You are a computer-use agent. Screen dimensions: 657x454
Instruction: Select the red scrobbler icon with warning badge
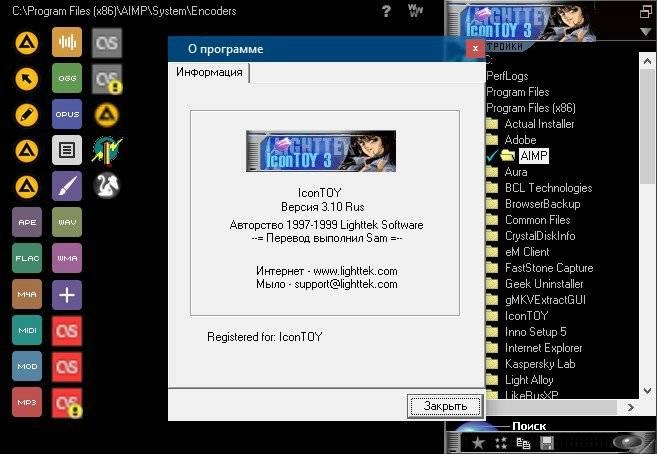point(67,403)
